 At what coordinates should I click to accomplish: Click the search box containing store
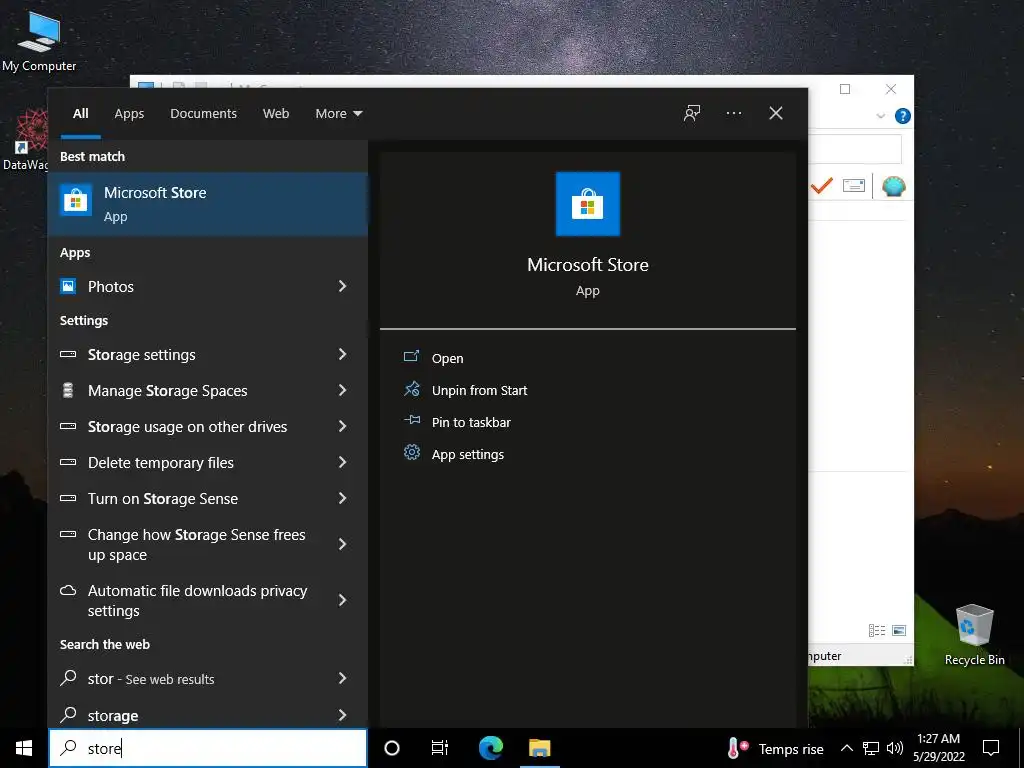[208, 748]
